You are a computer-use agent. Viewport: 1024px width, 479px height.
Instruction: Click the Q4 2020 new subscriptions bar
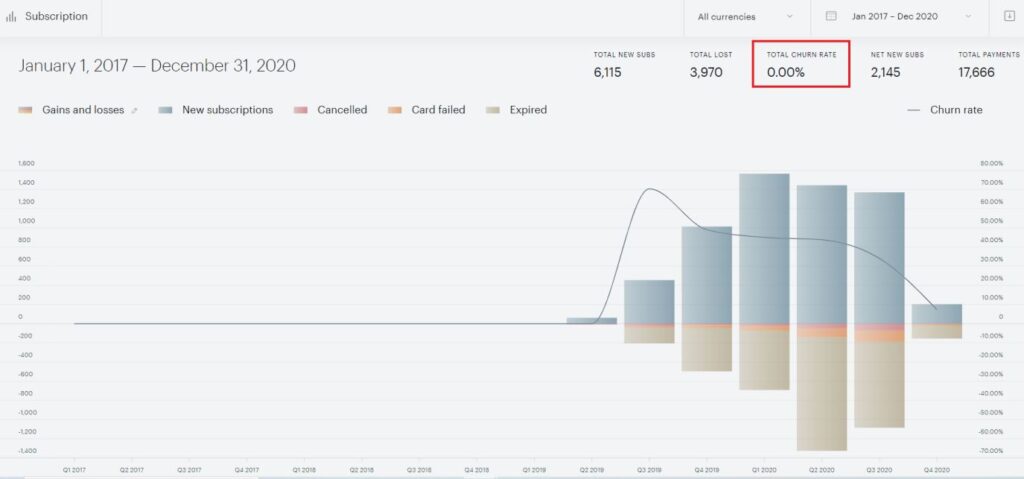tap(936, 314)
